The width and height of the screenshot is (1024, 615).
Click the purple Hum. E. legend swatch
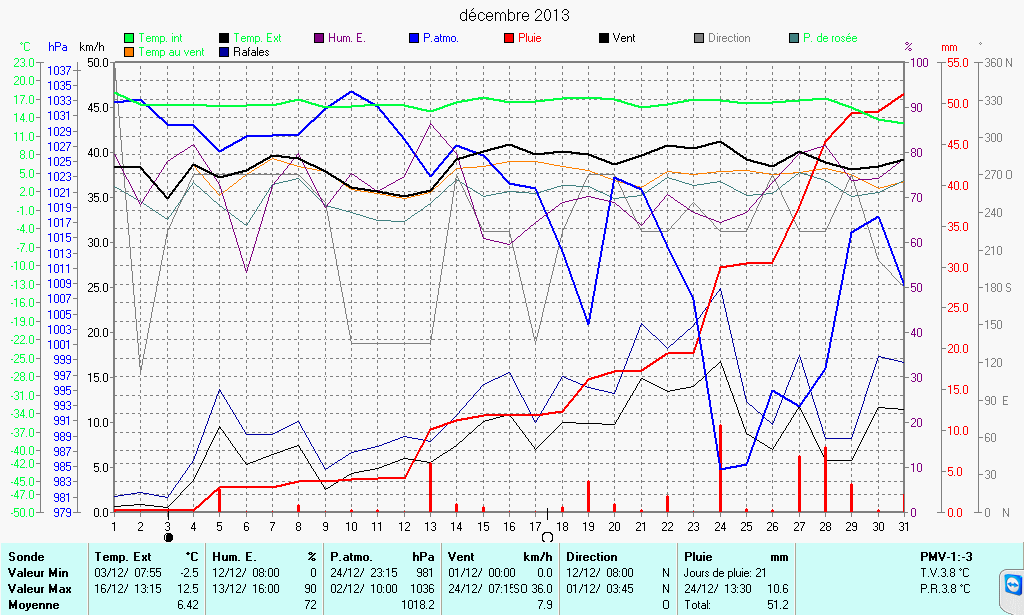pyautogui.click(x=319, y=38)
